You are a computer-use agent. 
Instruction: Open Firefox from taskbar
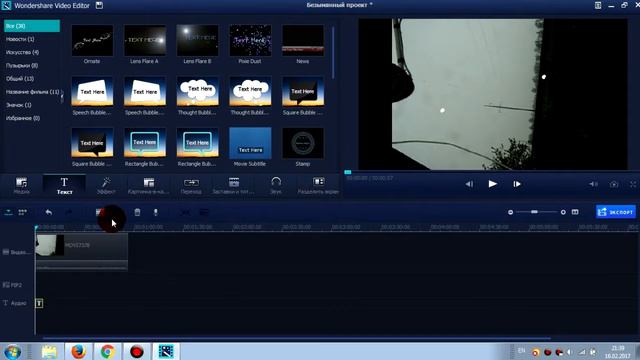(x=78, y=351)
